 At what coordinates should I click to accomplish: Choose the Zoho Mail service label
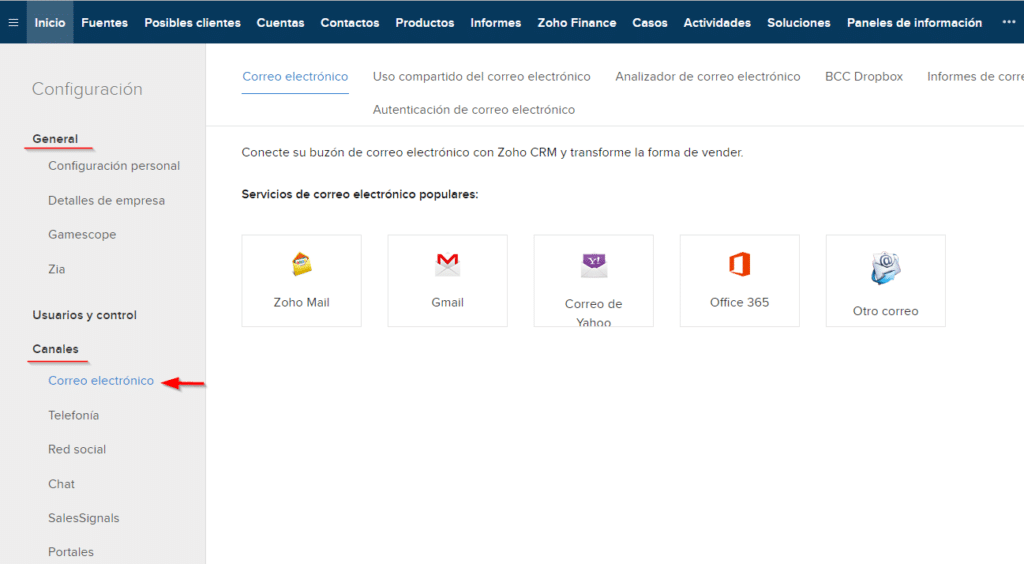tap(302, 302)
